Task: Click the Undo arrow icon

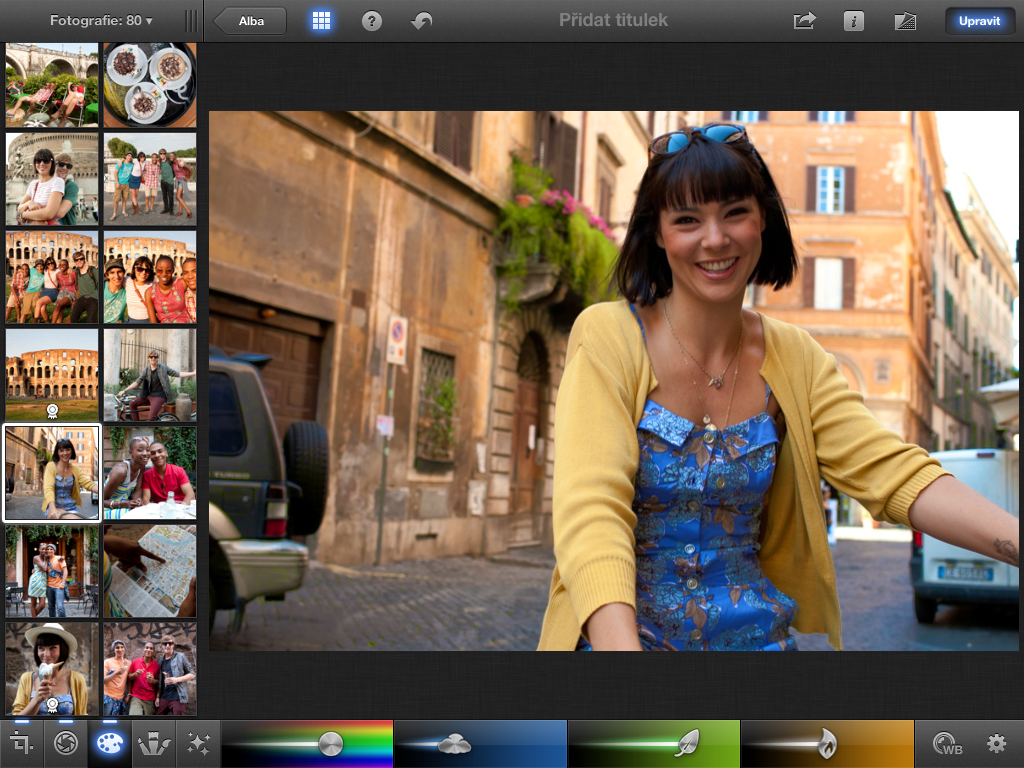Action: point(422,21)
